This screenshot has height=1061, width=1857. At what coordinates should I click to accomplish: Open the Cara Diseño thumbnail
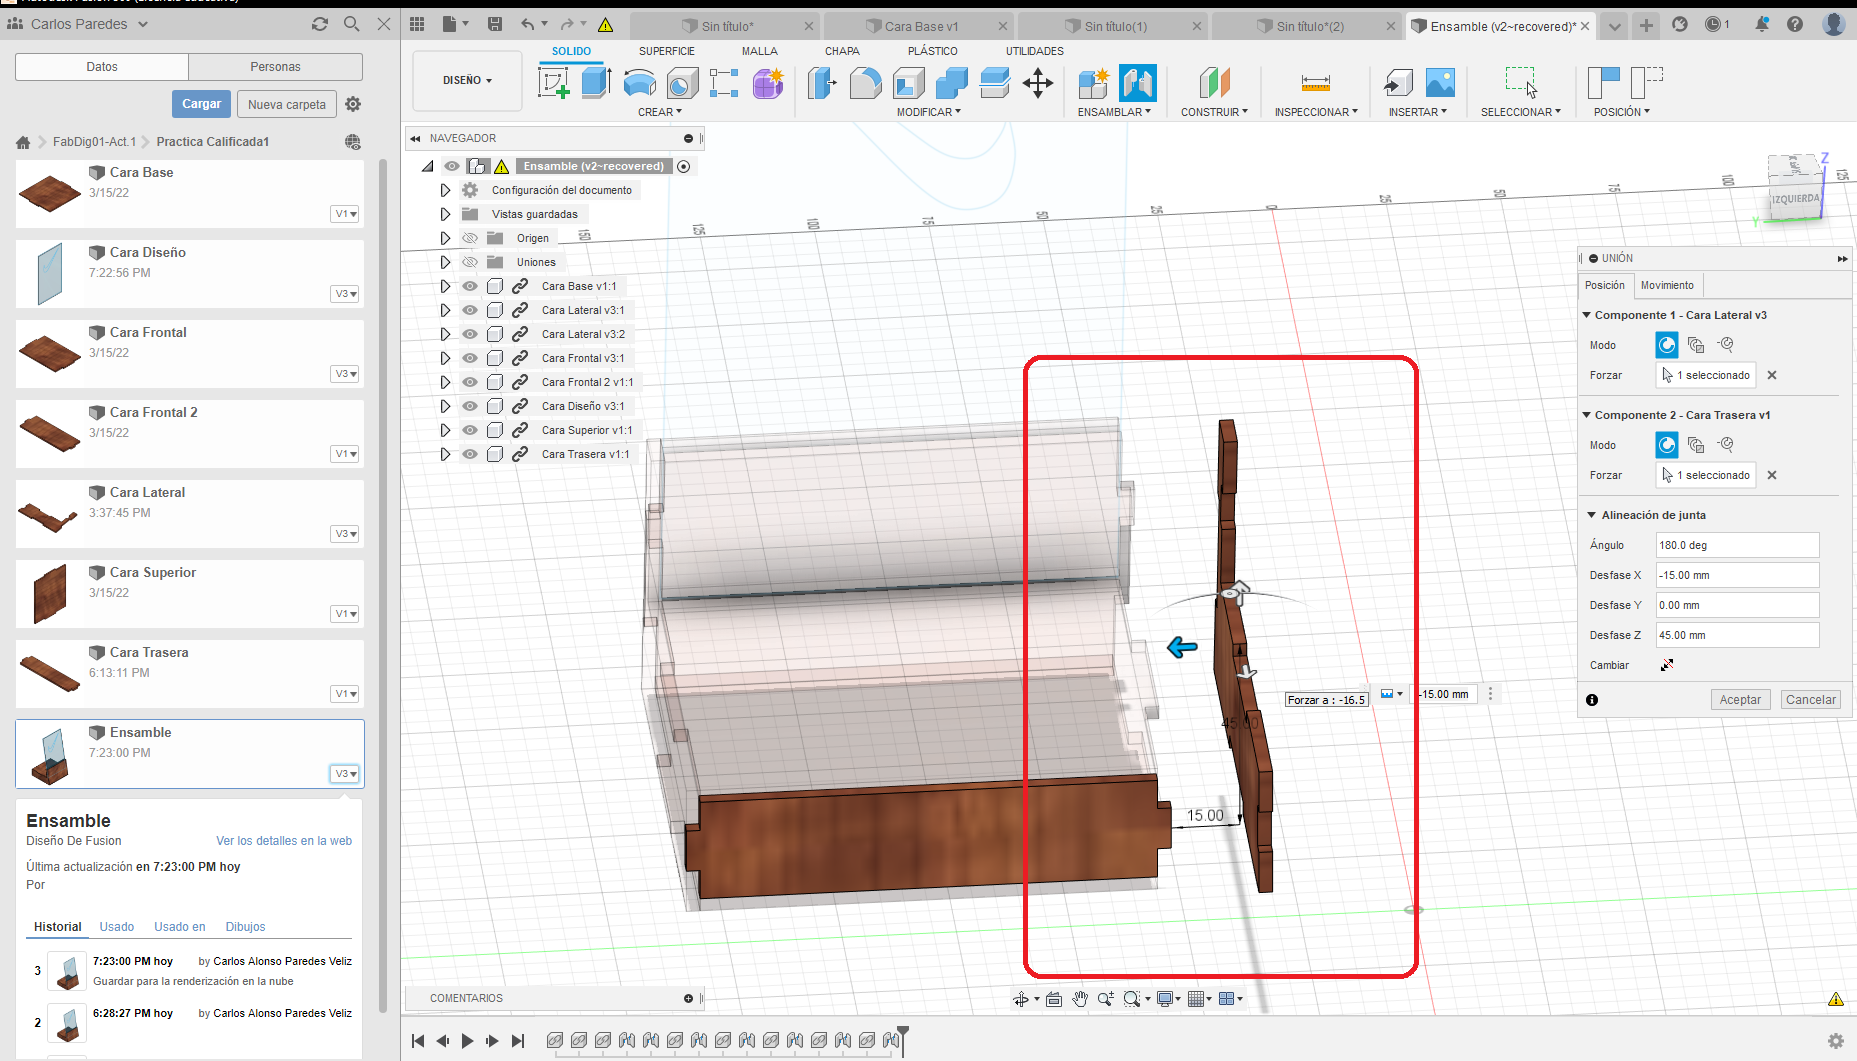click(50, 274)
